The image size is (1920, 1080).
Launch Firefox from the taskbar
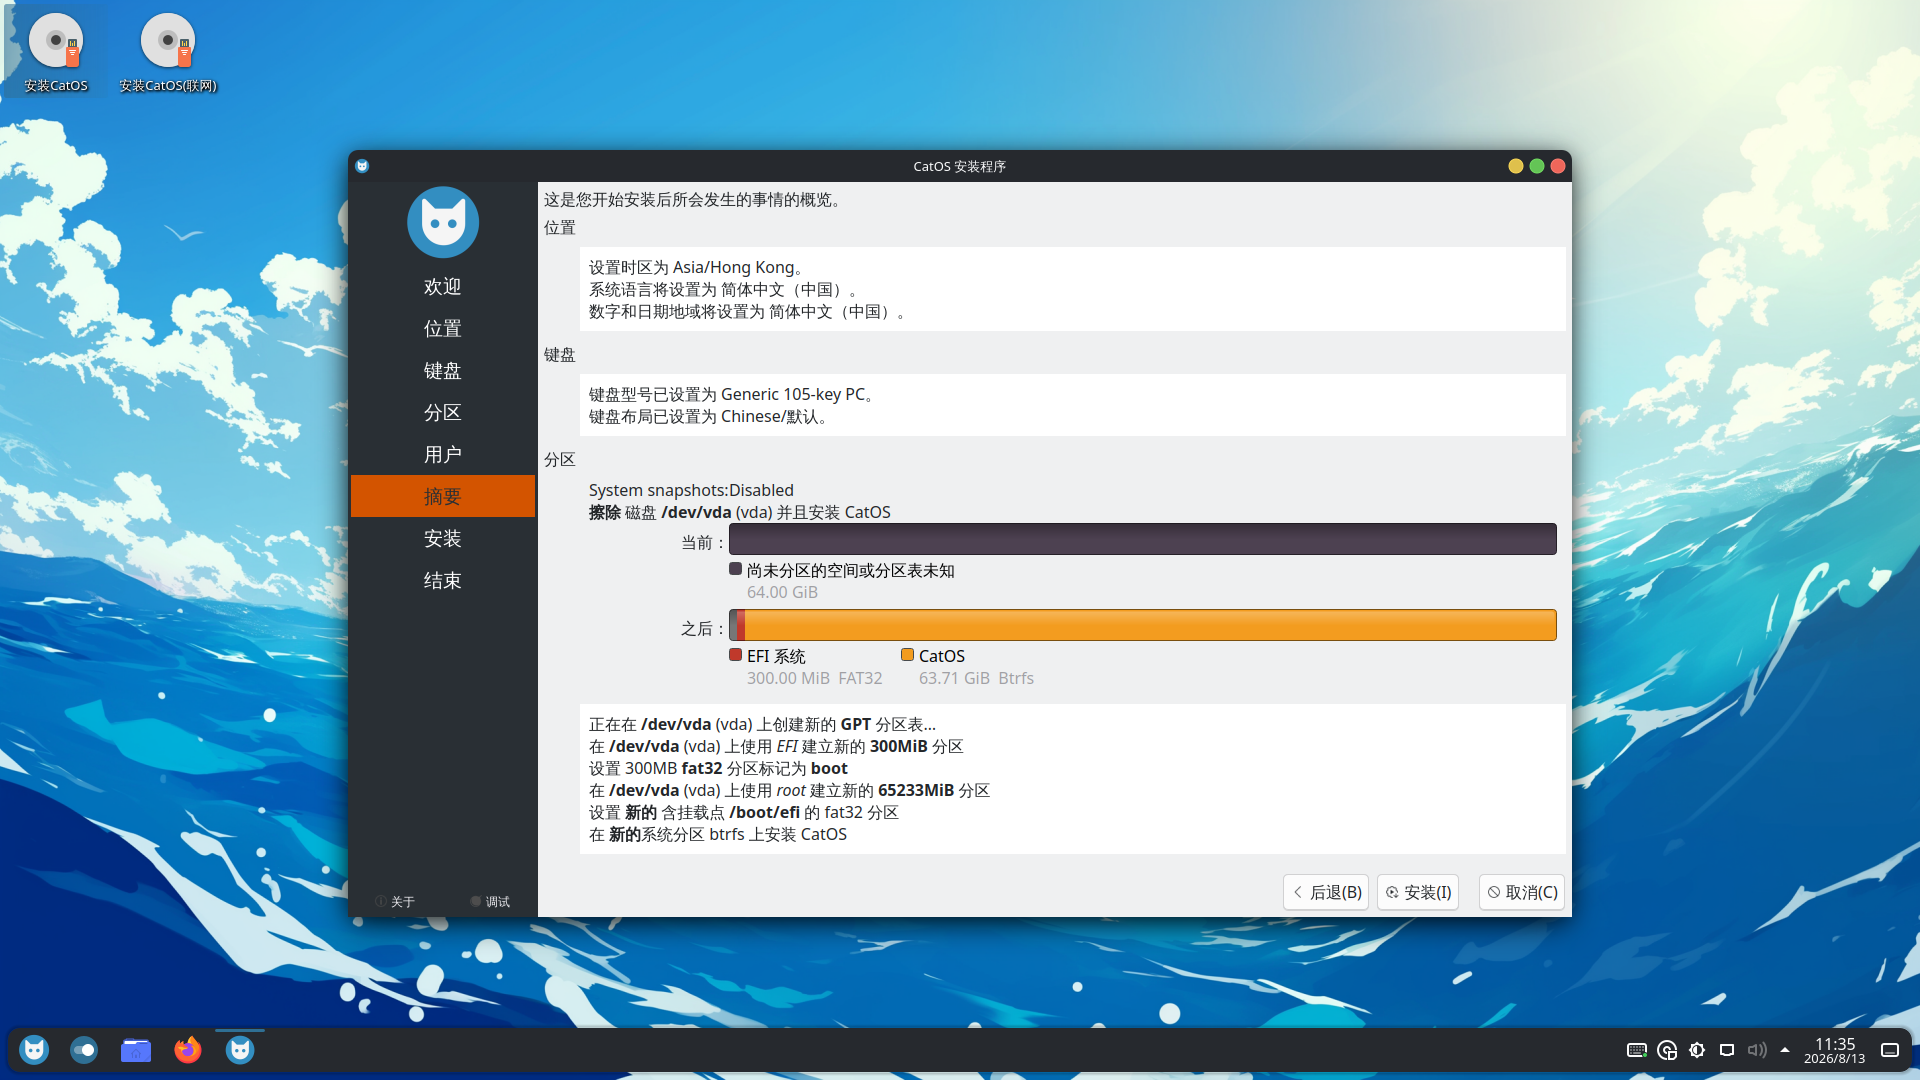point(188,1050)
